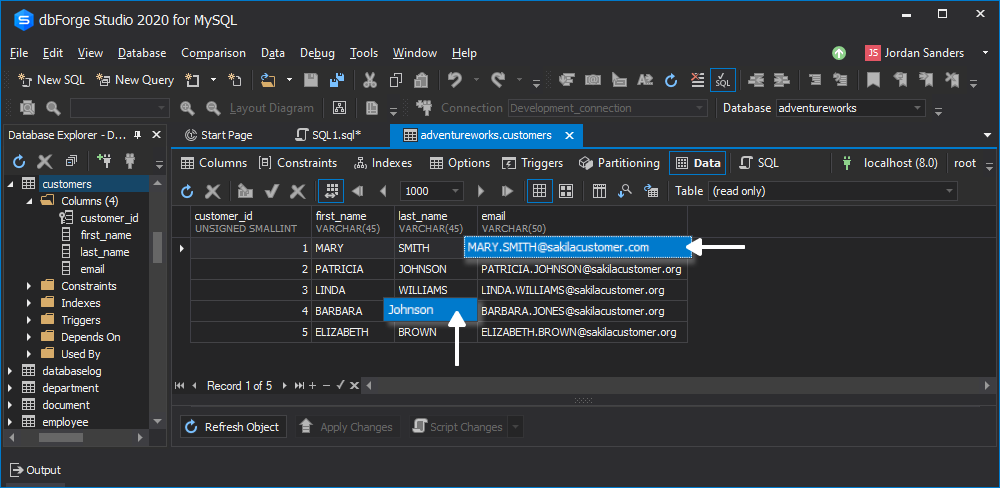Click the green update notification icon

click(839, 53)
